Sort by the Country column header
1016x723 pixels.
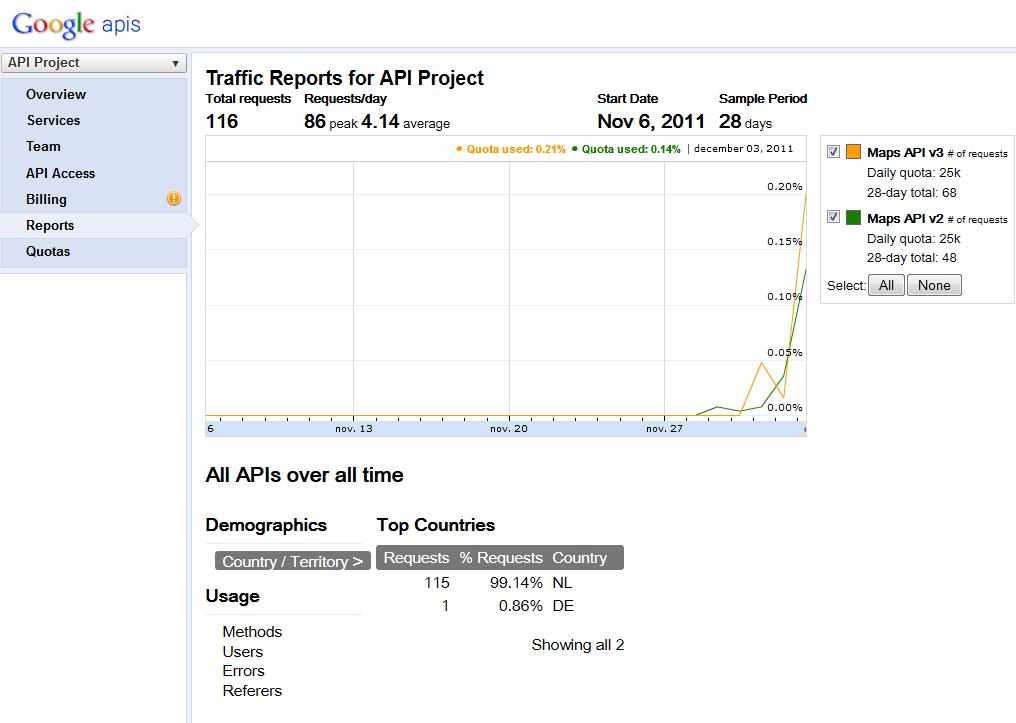click(x=580, y=558)
